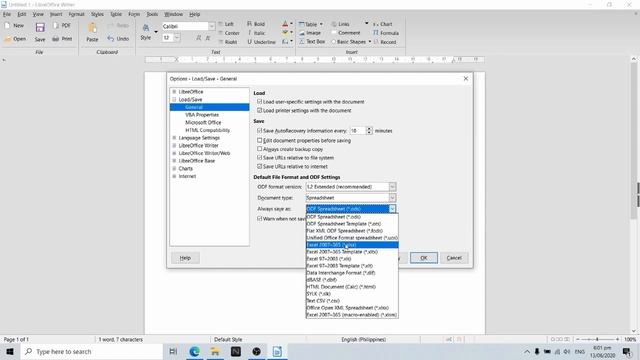Open File Explorer from taskbar
The height and width of the screenshot is (360, 640).
215,351
